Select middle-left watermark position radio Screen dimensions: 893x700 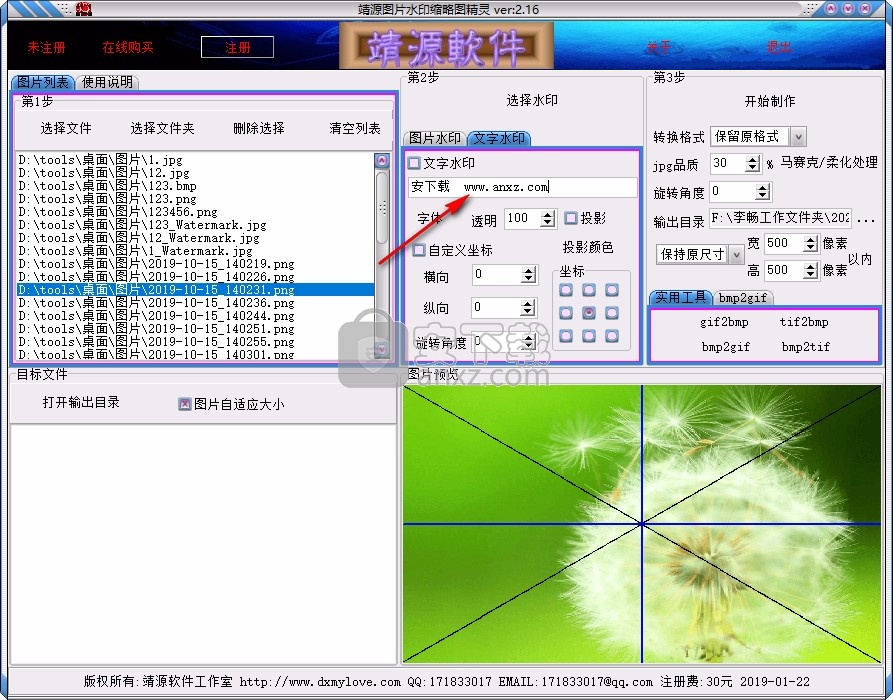pyautogui.click(x=566, y=313)
